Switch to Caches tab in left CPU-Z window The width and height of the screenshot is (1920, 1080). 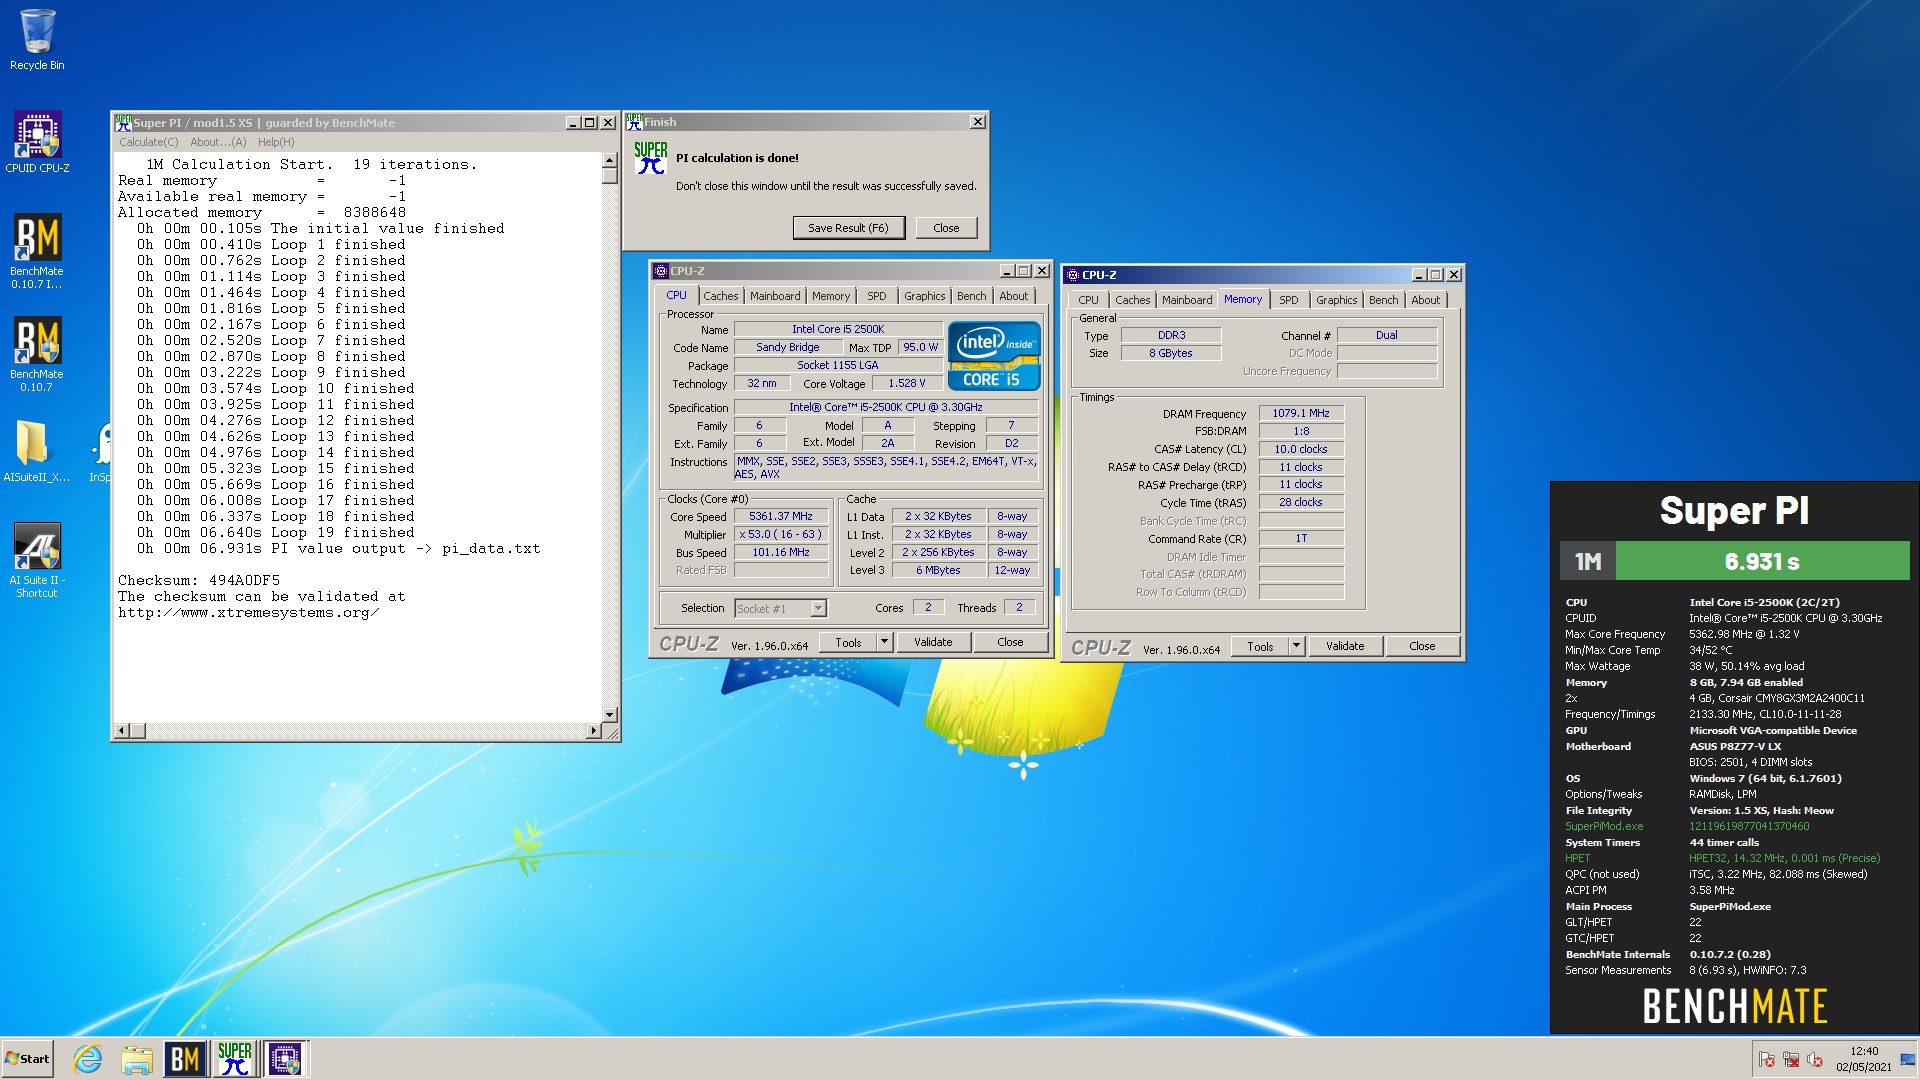click(720, 296)
